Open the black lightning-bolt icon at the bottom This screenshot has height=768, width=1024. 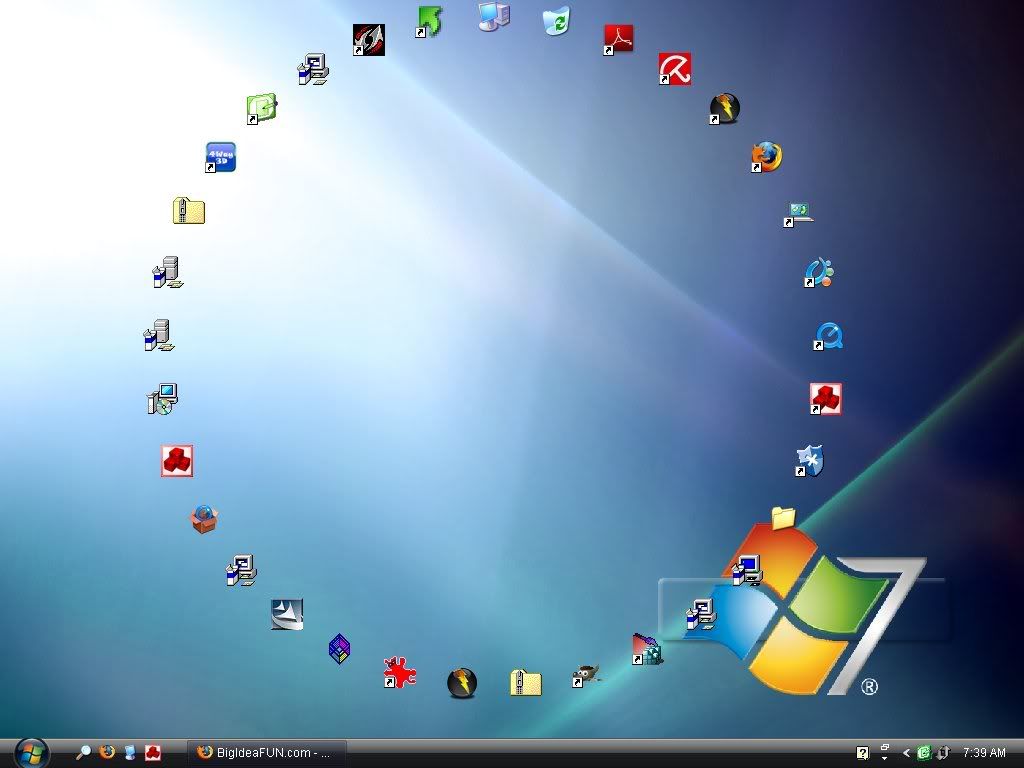tap(462, 683)
